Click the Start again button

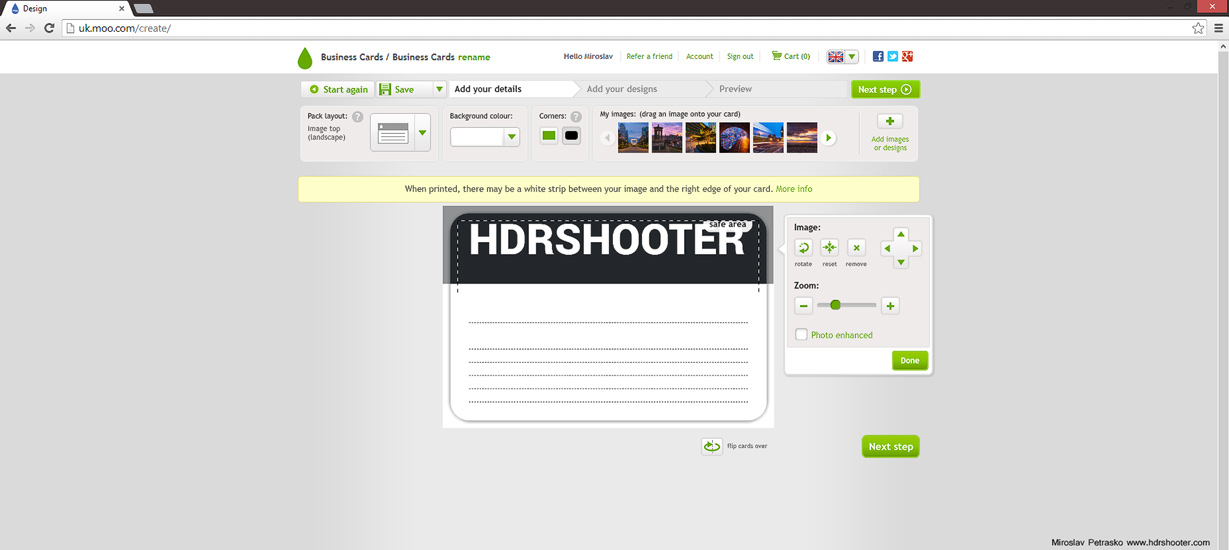[x=338, y=89]
